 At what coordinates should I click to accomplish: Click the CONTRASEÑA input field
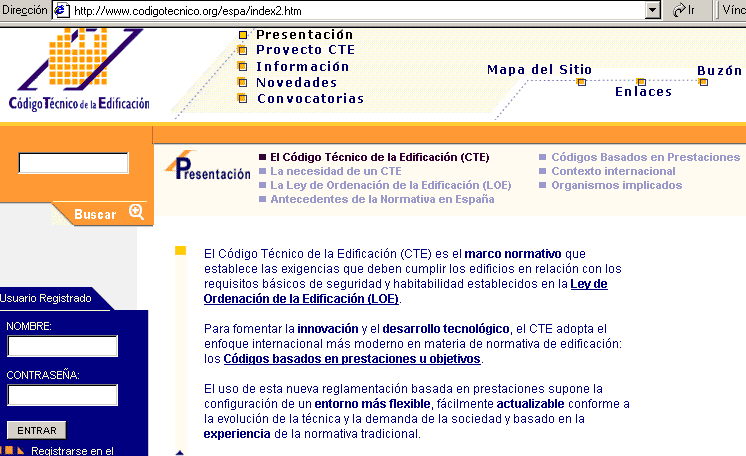62,395
